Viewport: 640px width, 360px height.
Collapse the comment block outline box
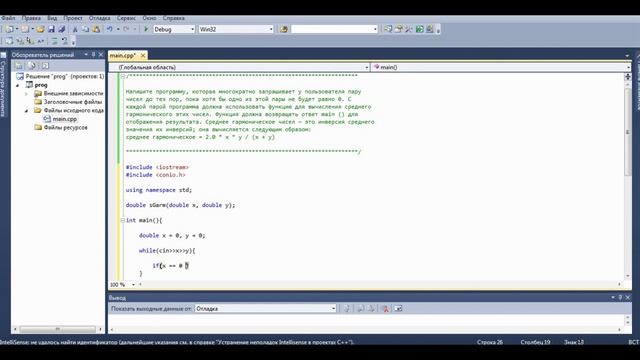pyautogui.click(x=122, y=76)
